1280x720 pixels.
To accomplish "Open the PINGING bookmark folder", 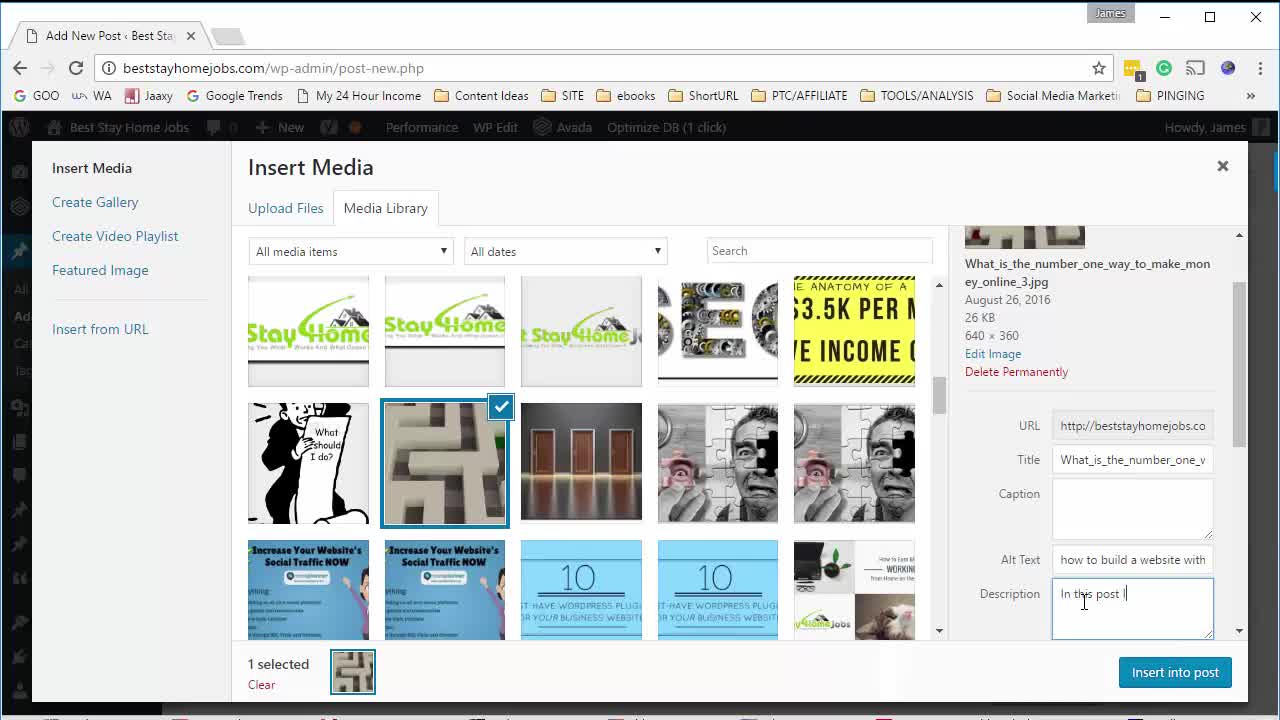I will (x=1170, y=96).
